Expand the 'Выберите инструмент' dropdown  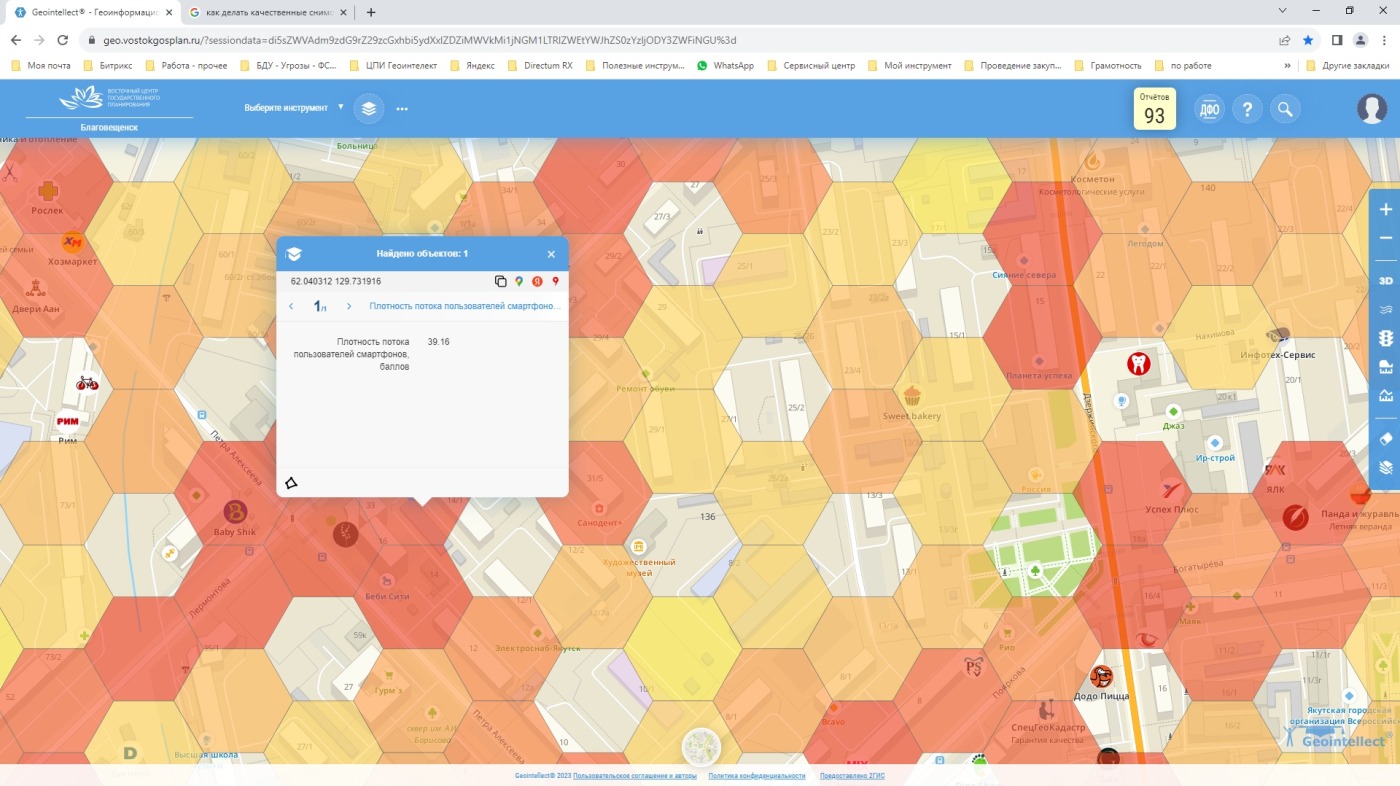pos(294,108)
